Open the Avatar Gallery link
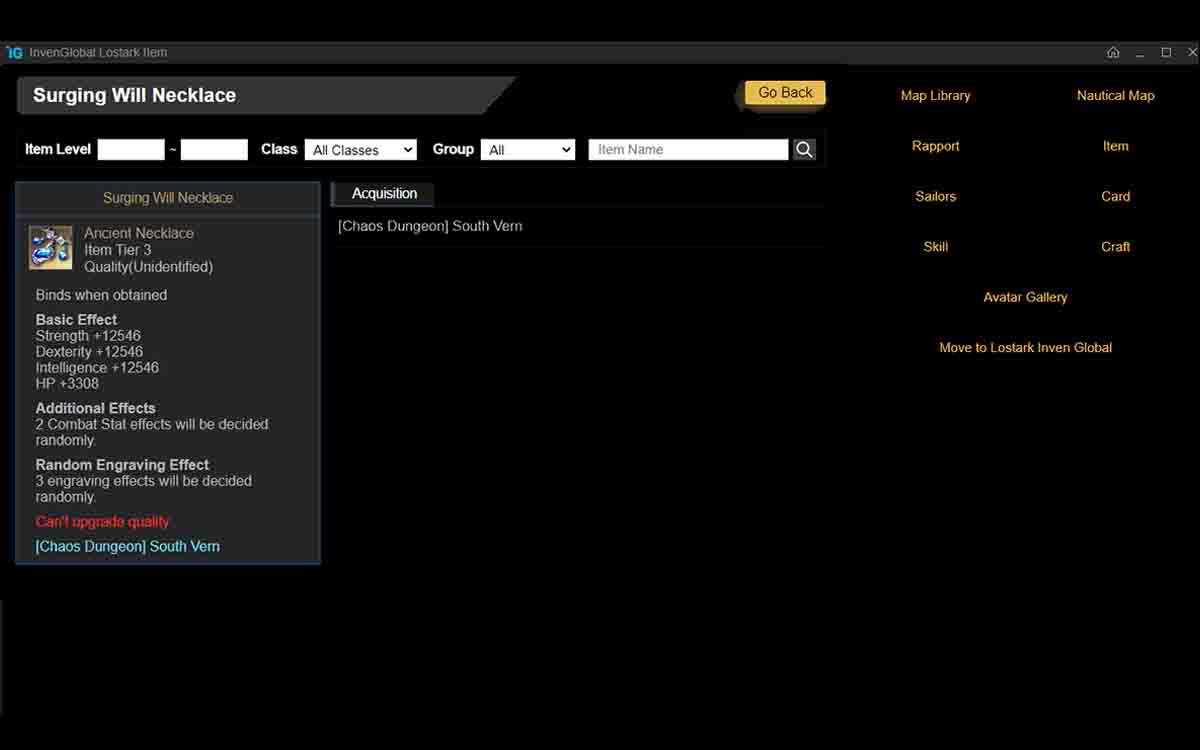The height and width of the screenshot is (750, 1200). coord(1025,298)
